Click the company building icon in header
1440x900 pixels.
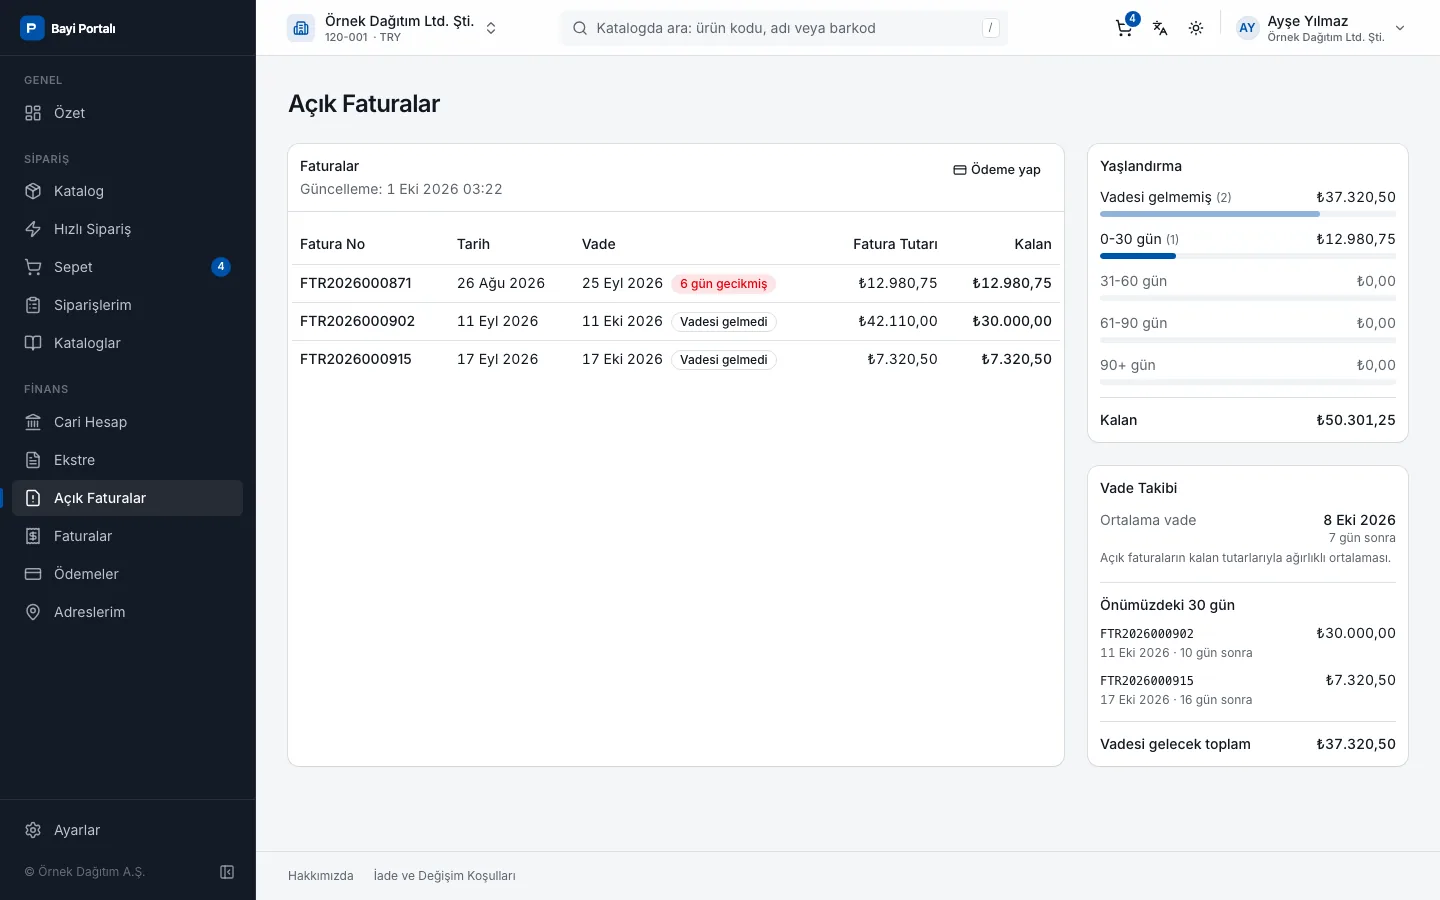[301, 28]
